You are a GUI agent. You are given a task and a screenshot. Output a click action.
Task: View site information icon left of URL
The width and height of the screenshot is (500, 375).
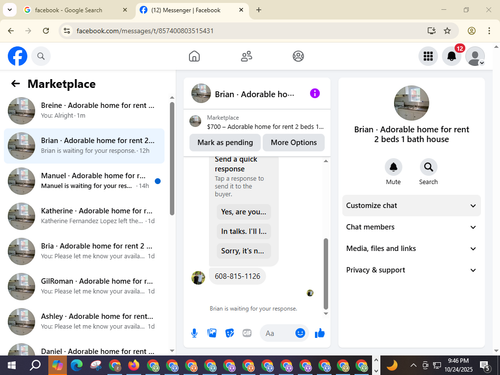click(x=67, y=31)
